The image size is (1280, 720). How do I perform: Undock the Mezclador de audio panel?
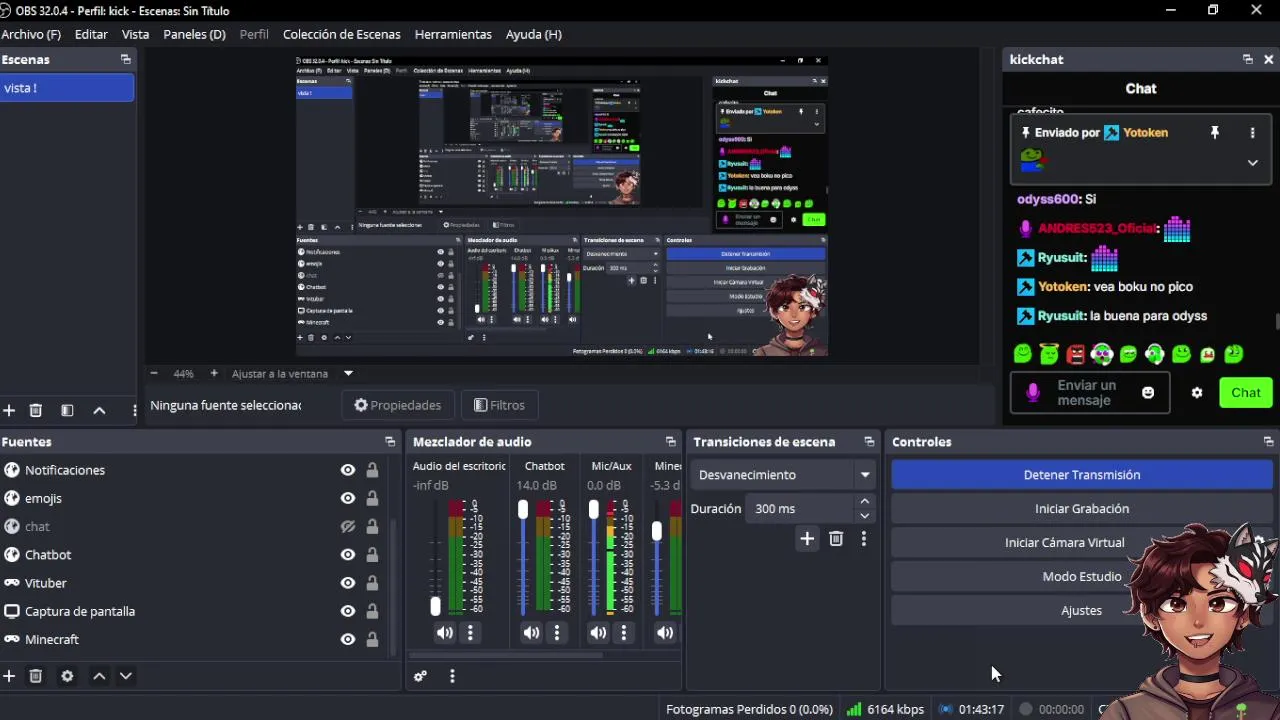click(671, 441)
